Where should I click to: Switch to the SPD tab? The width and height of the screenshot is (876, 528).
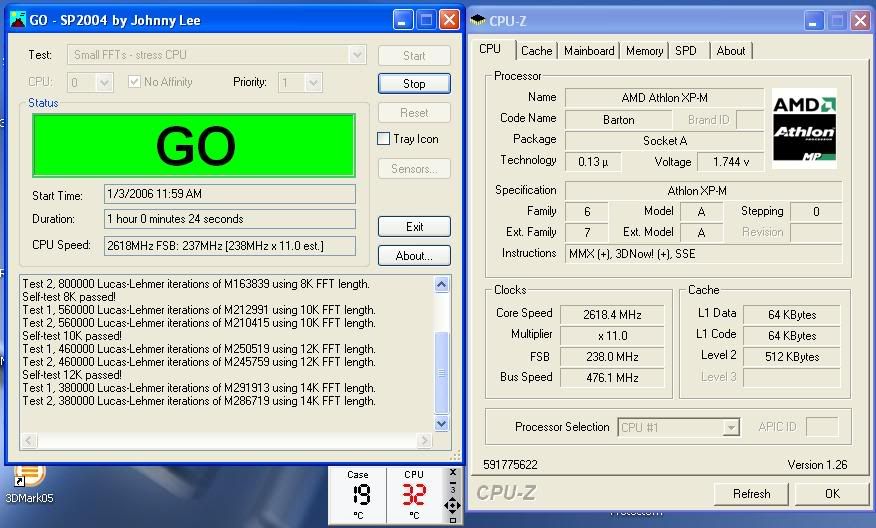686,51
